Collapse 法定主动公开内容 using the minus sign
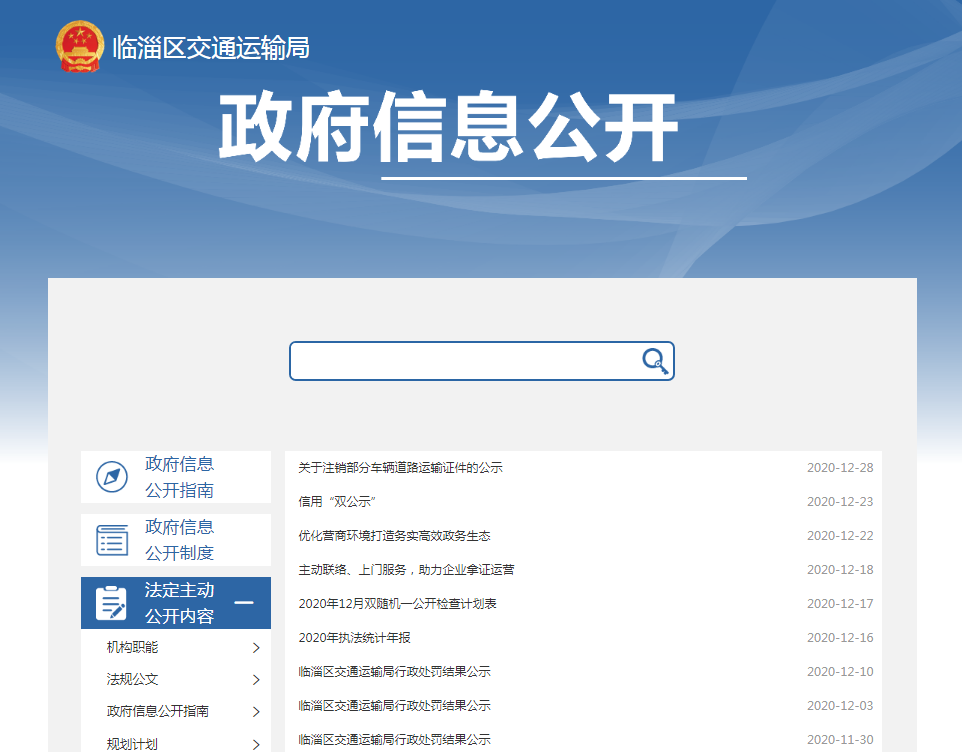The image size is (962, 752). (244, 603)
